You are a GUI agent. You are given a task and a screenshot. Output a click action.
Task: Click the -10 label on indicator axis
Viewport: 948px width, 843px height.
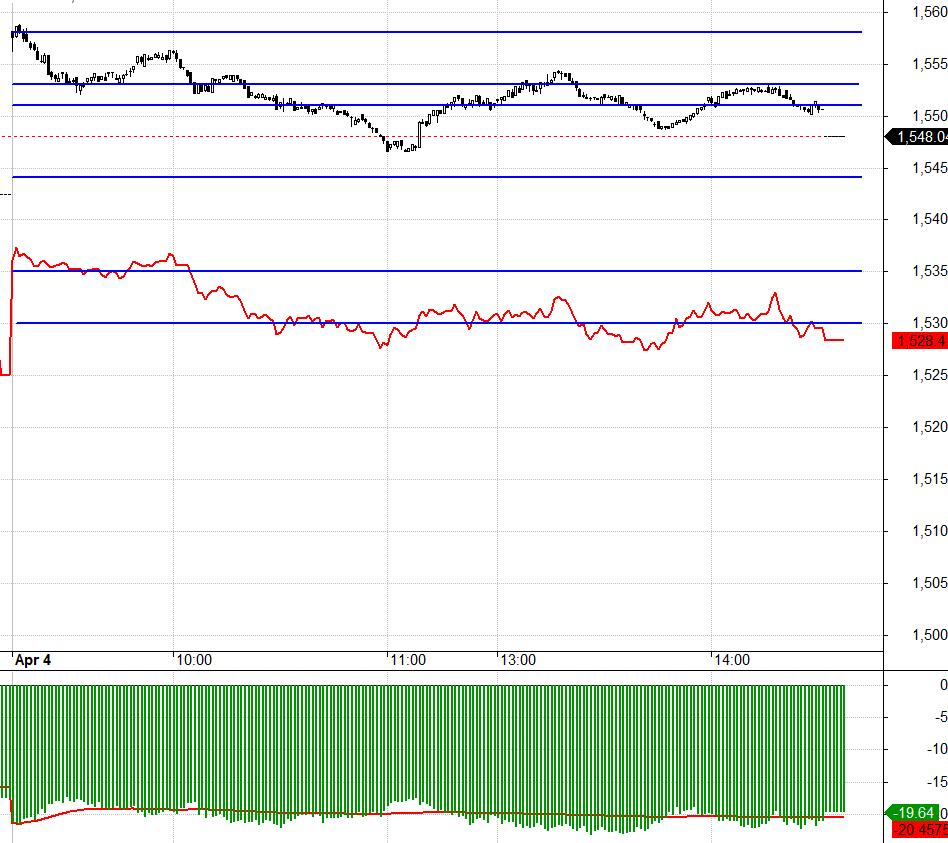[x=936, y=749]
